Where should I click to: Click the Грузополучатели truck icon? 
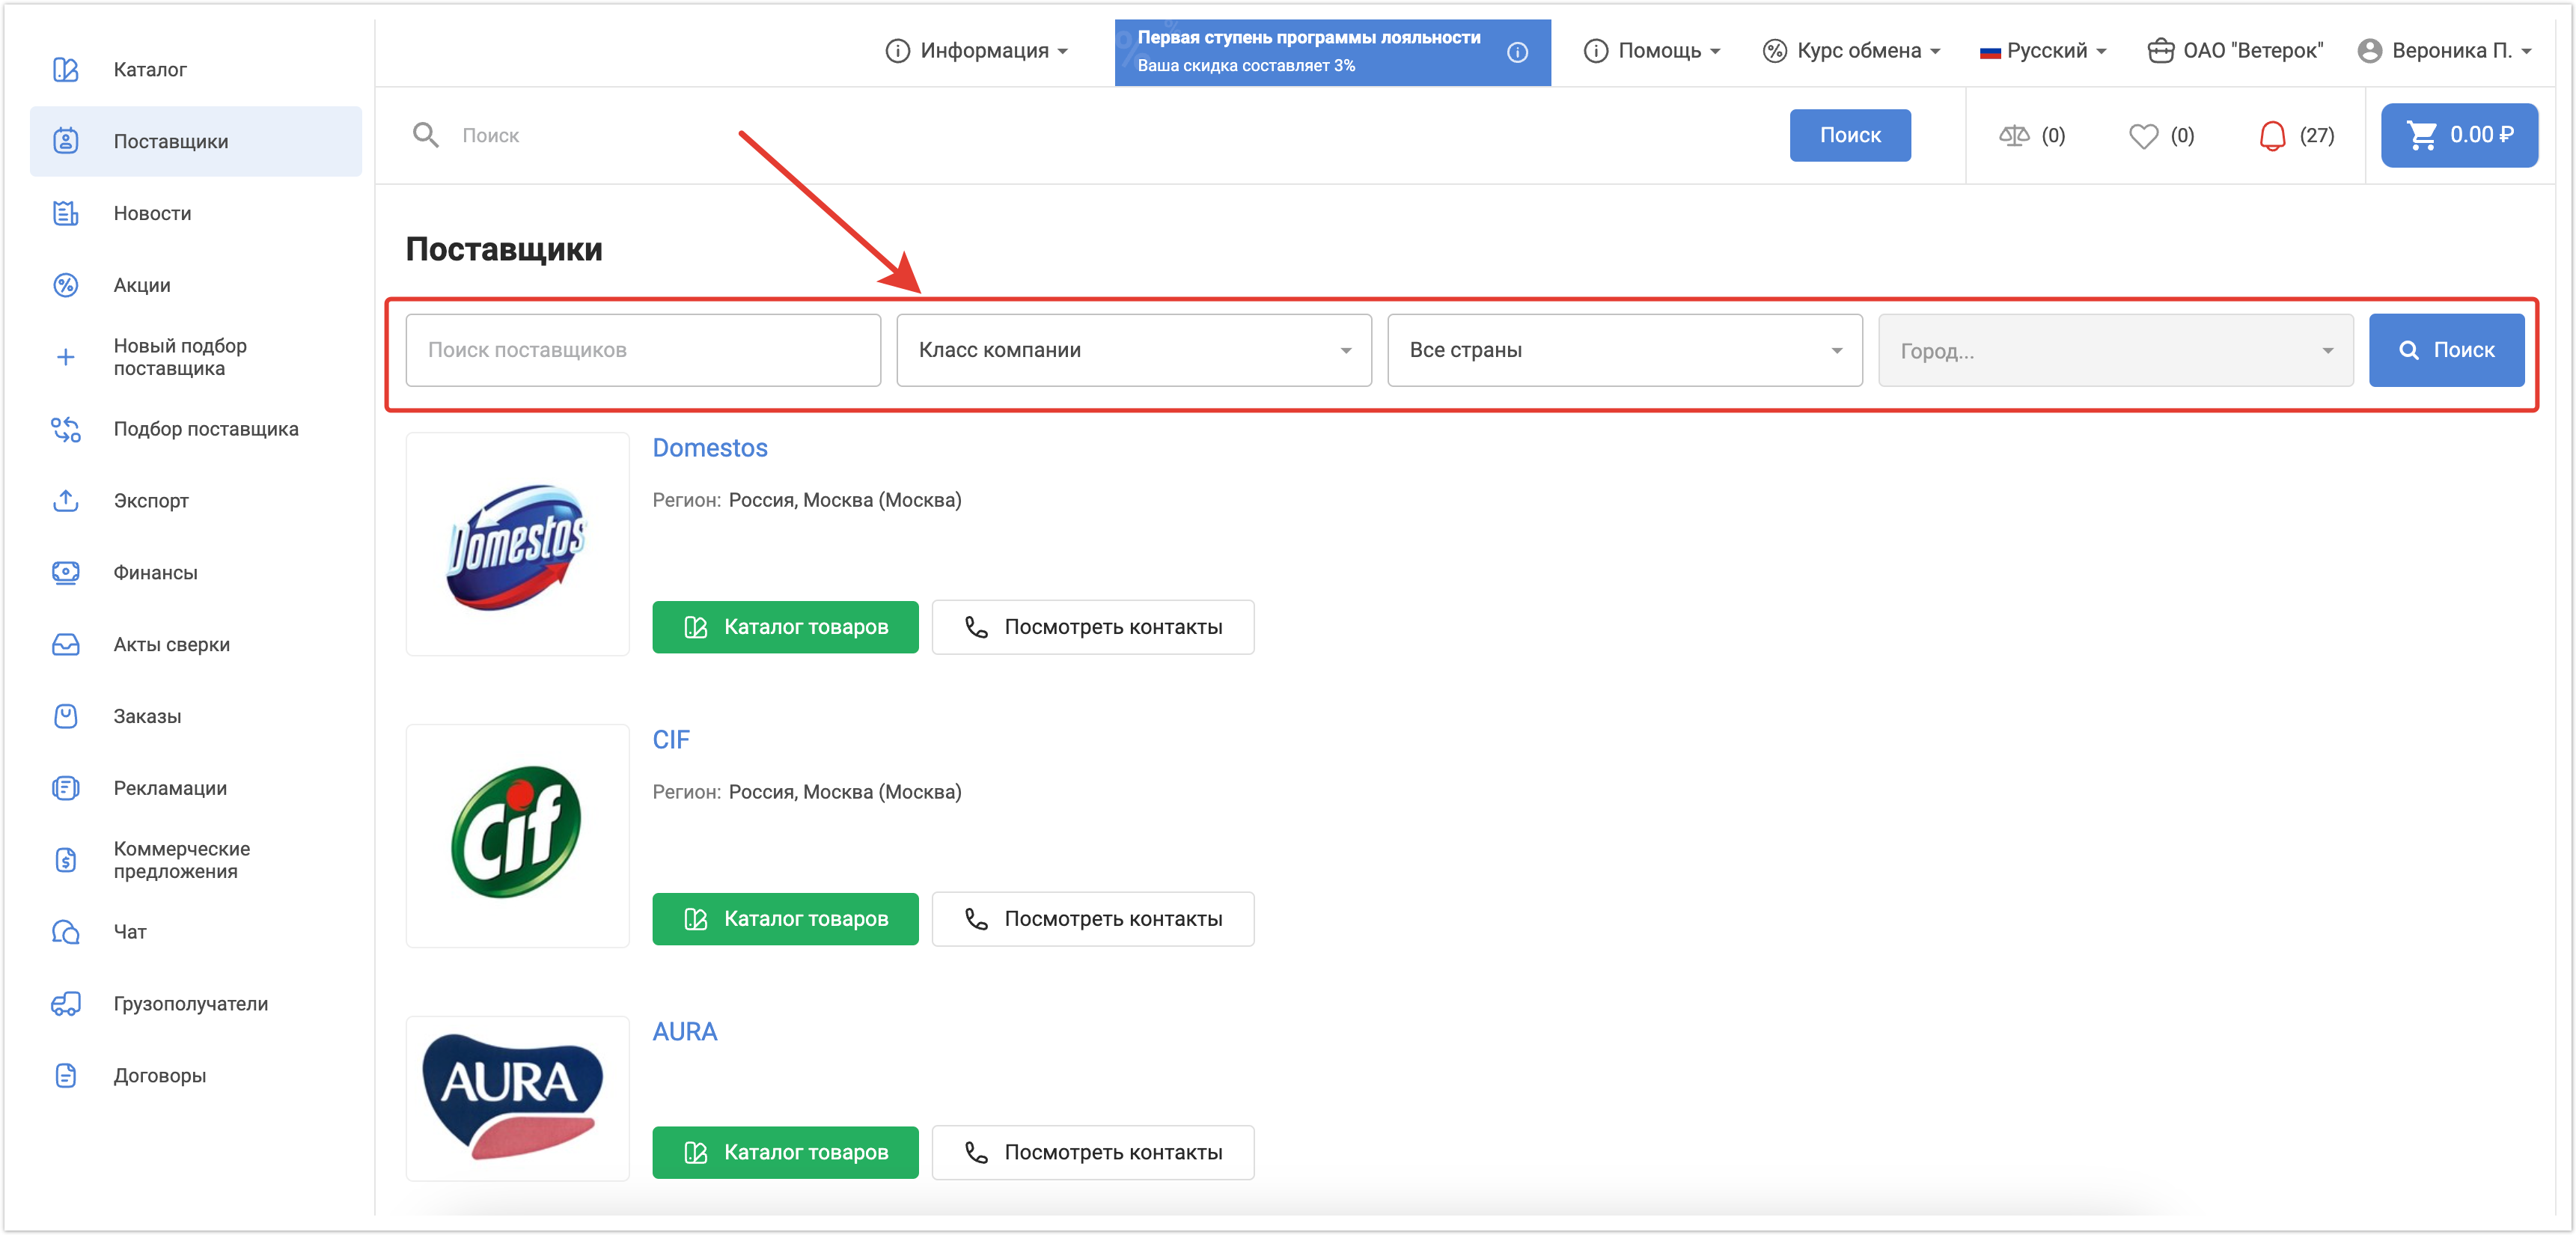pyautogui.click(x=66, y=1004)
